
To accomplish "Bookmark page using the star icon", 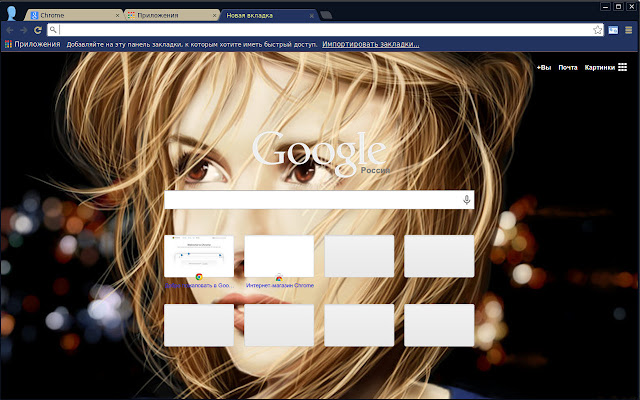I will coord(598,30).
